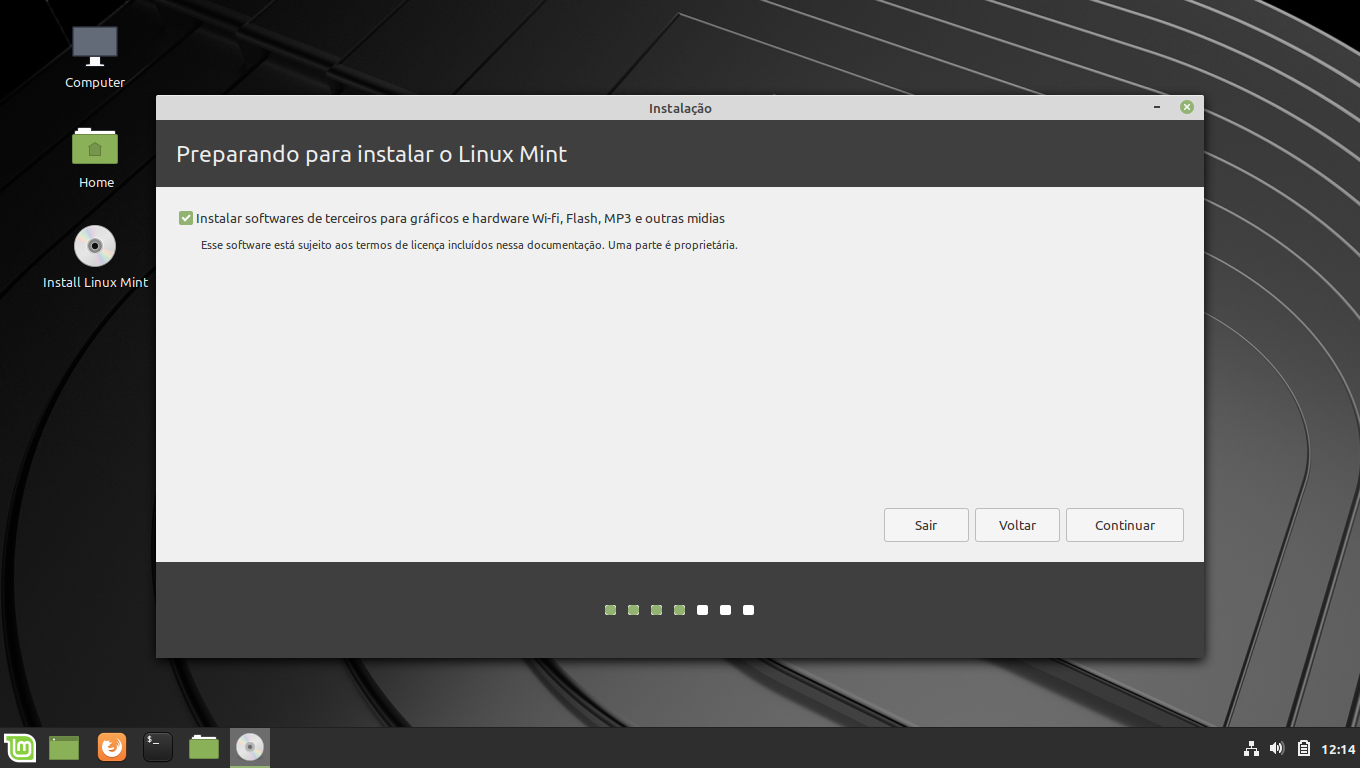This screenshot has height=768, width=1360.
Task: Click the 'Esse software está sujeito' license note
Action: pos(469,245)
